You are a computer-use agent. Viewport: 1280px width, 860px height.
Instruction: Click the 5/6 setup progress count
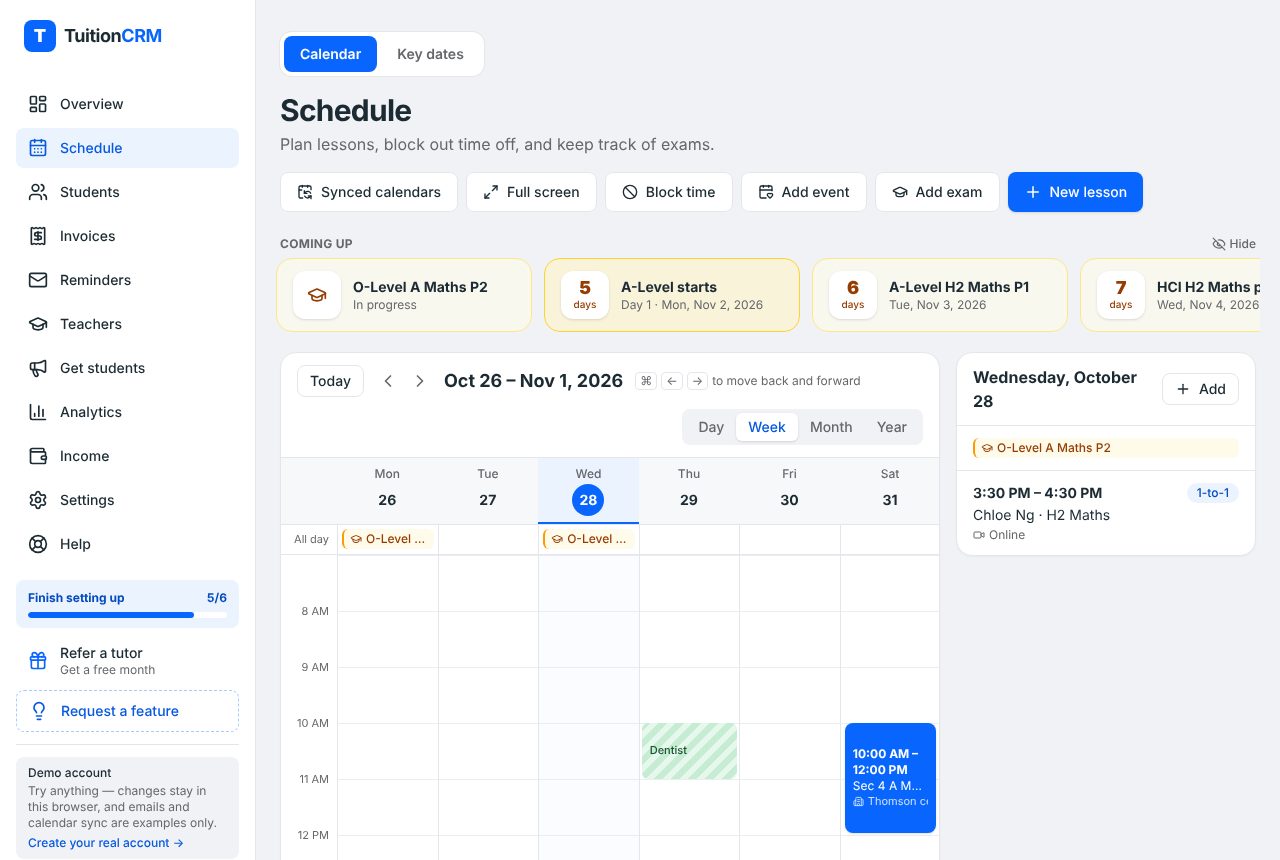(217, 598)
